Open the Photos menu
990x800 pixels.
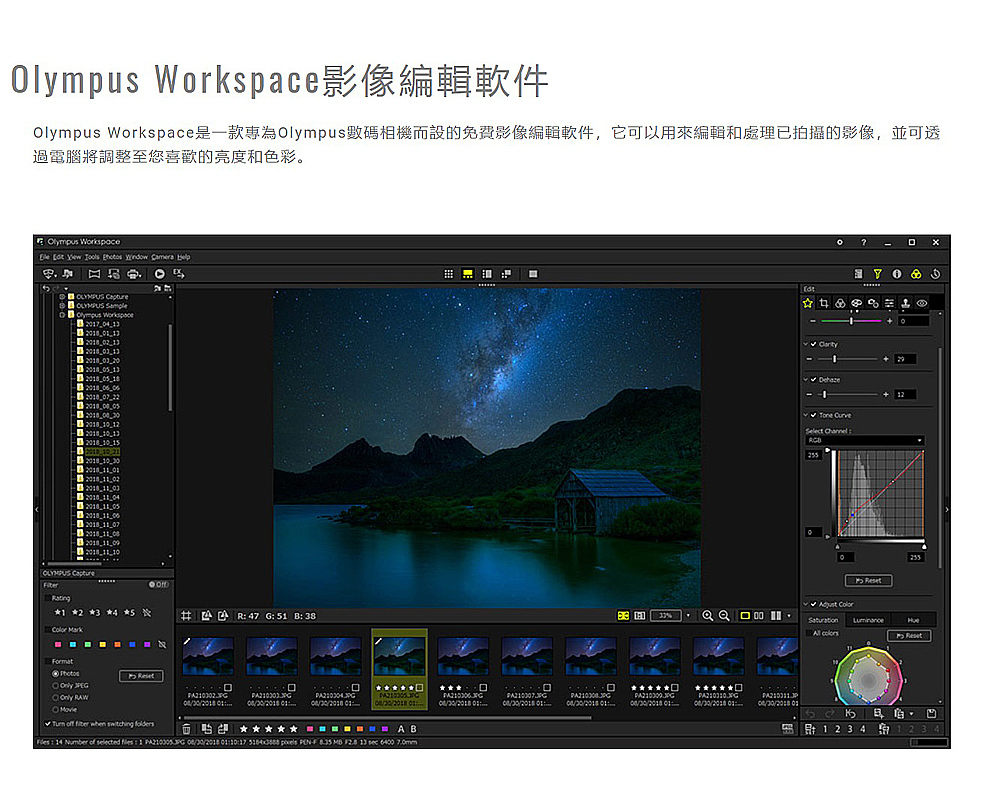pyautogui.click(x=112, y=257)
